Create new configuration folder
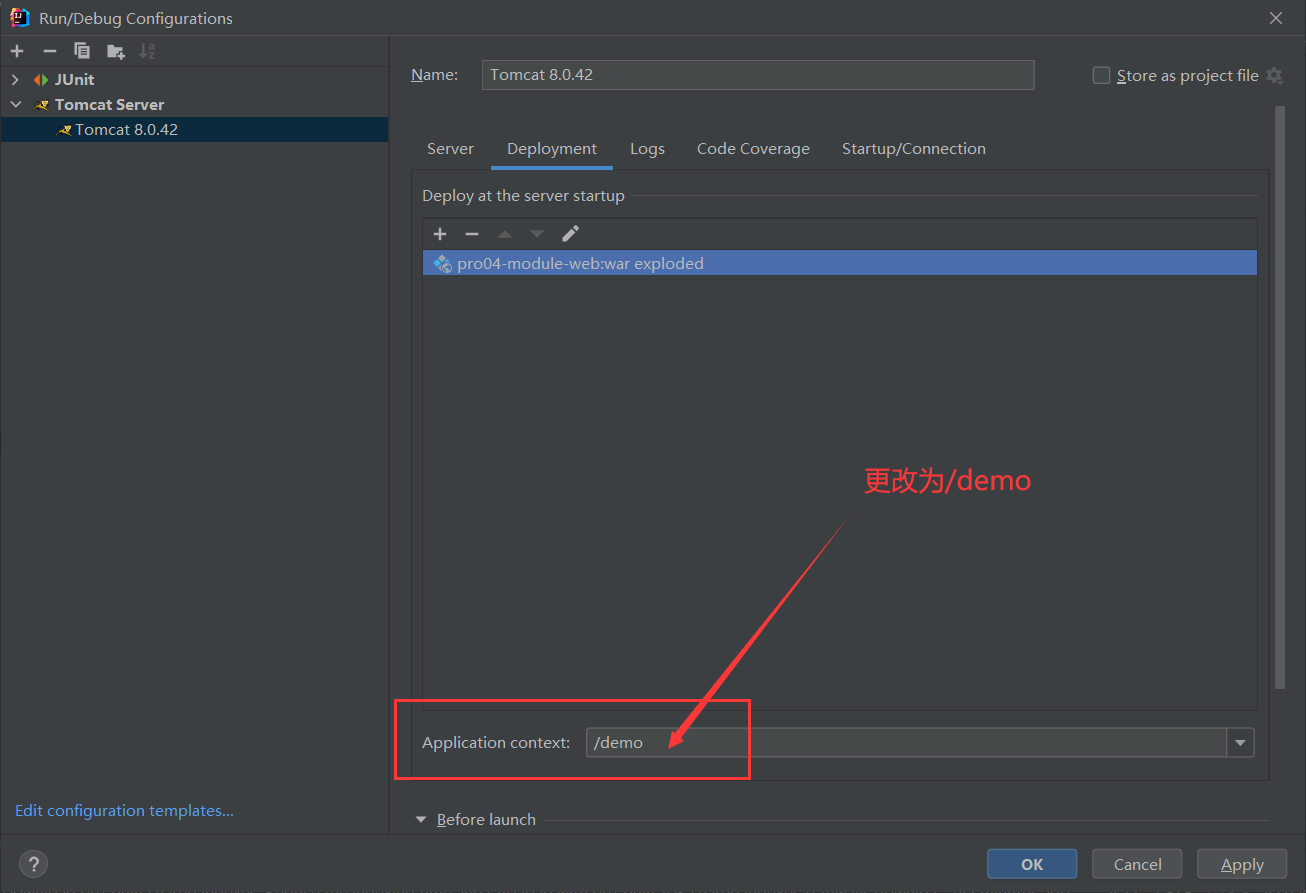 tap(116, 51)
